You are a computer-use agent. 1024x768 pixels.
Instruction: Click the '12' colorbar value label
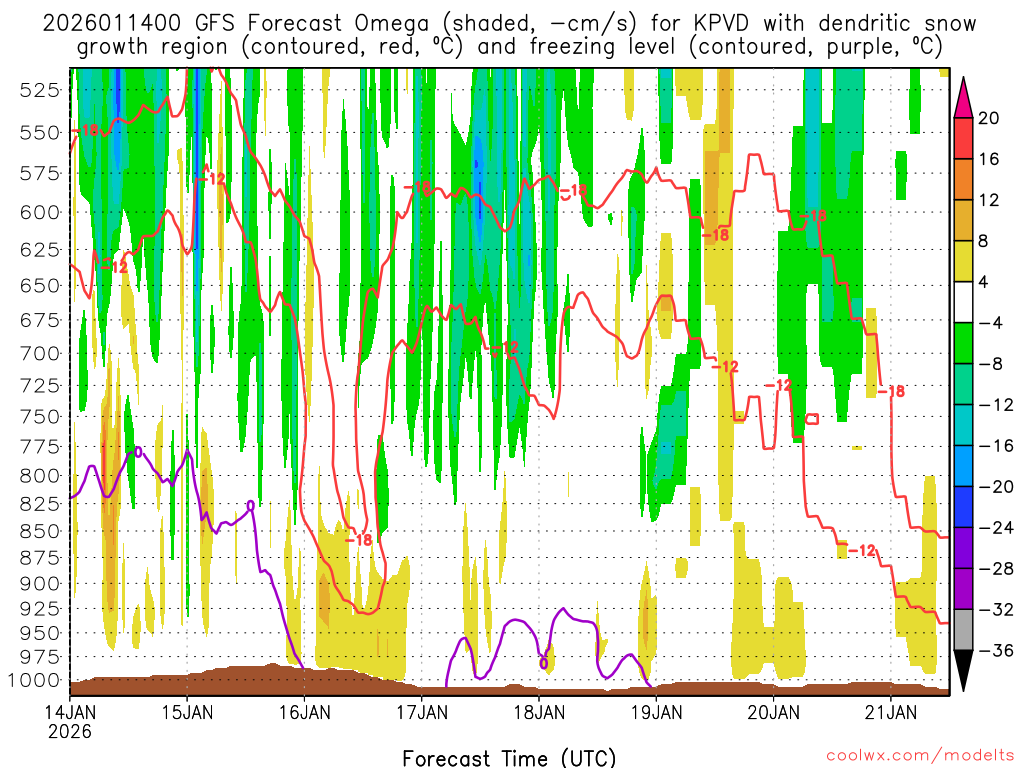(989, 200)
